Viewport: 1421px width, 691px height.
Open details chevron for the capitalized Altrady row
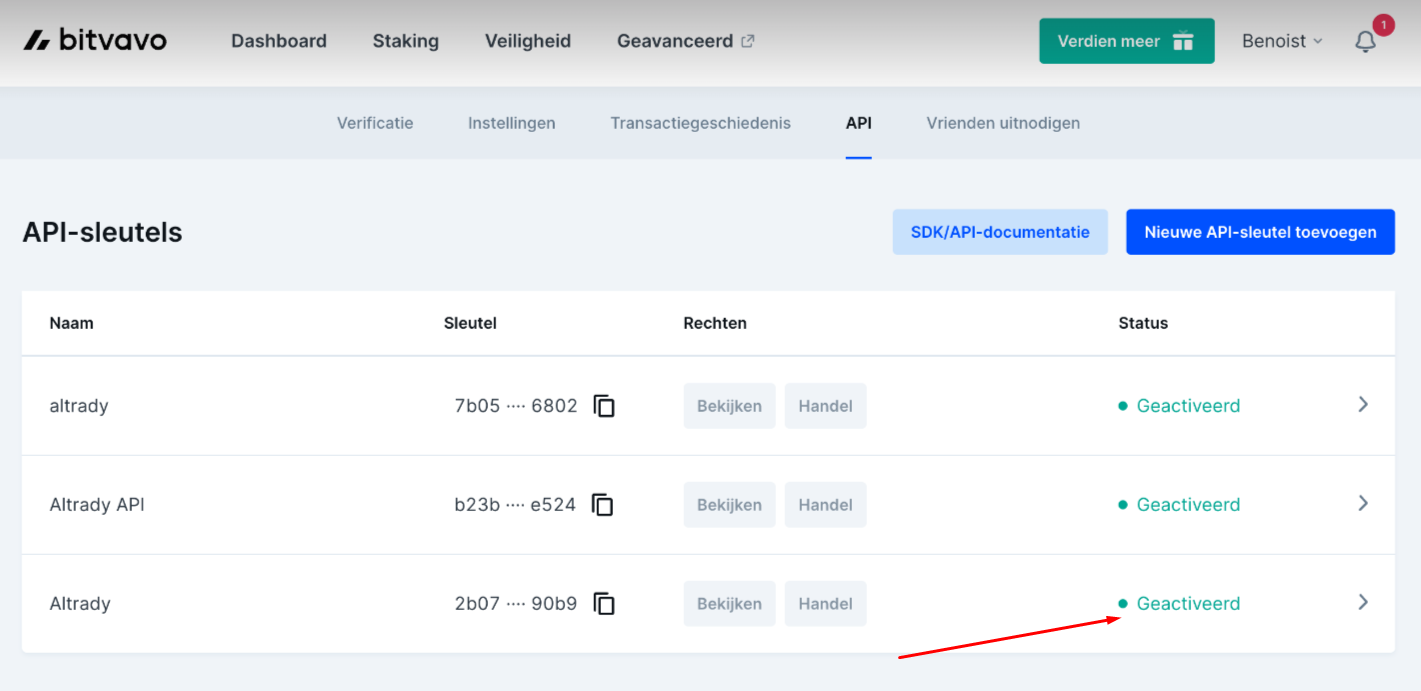[x=1362, y=602]
